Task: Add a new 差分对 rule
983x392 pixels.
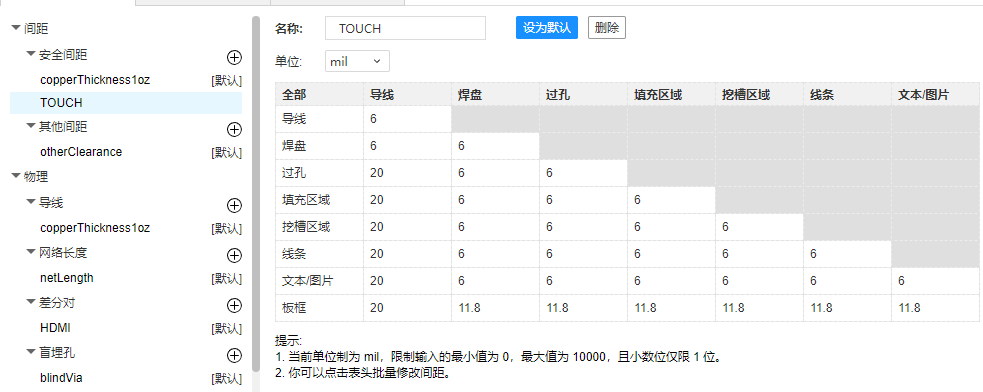Action: 234,305
